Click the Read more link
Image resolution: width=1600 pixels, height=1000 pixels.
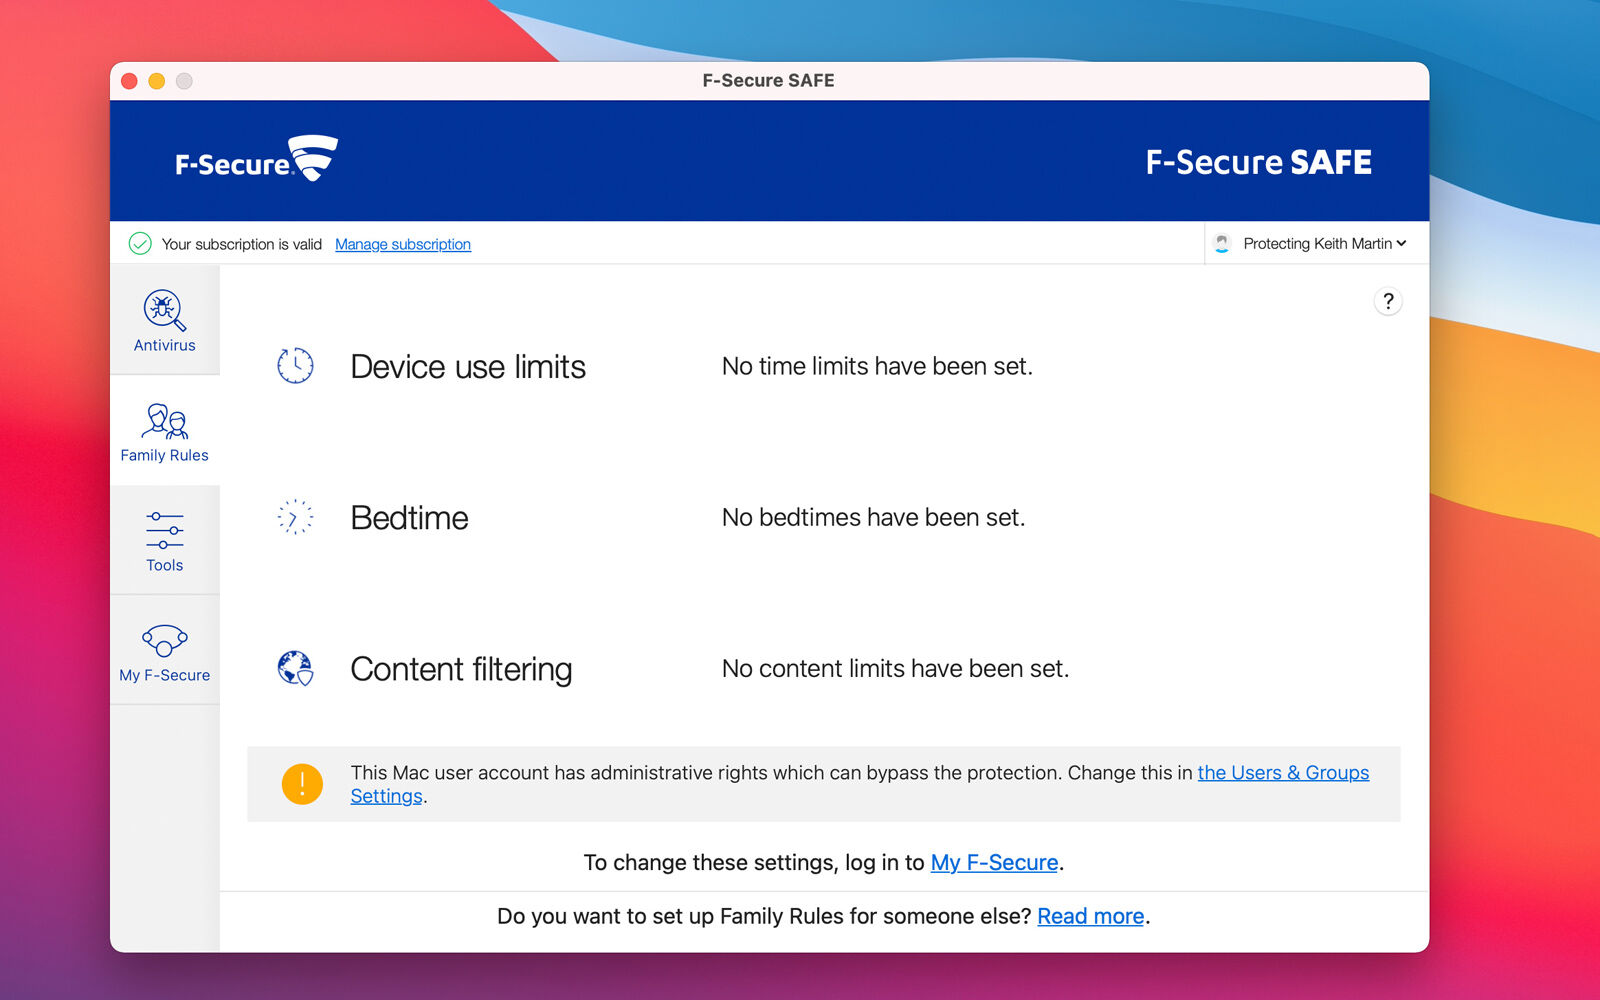pos(1090,916)
